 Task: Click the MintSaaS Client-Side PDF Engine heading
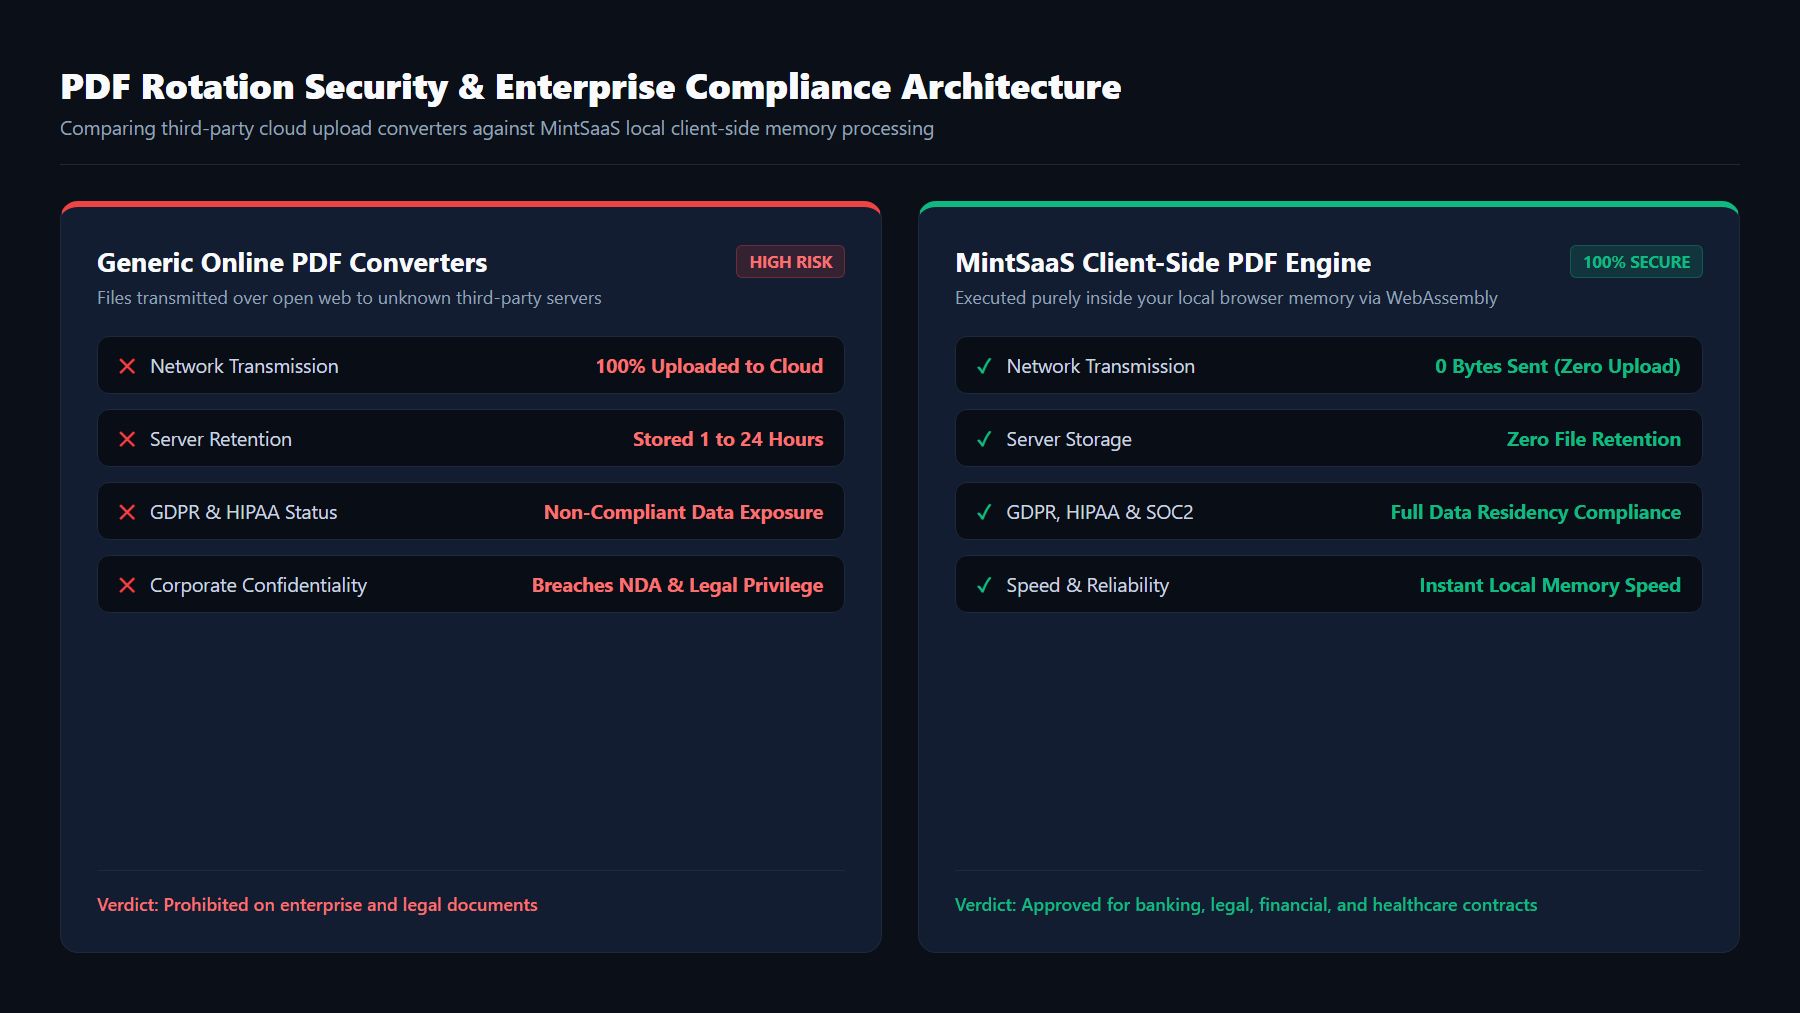tap(1163, 263)
